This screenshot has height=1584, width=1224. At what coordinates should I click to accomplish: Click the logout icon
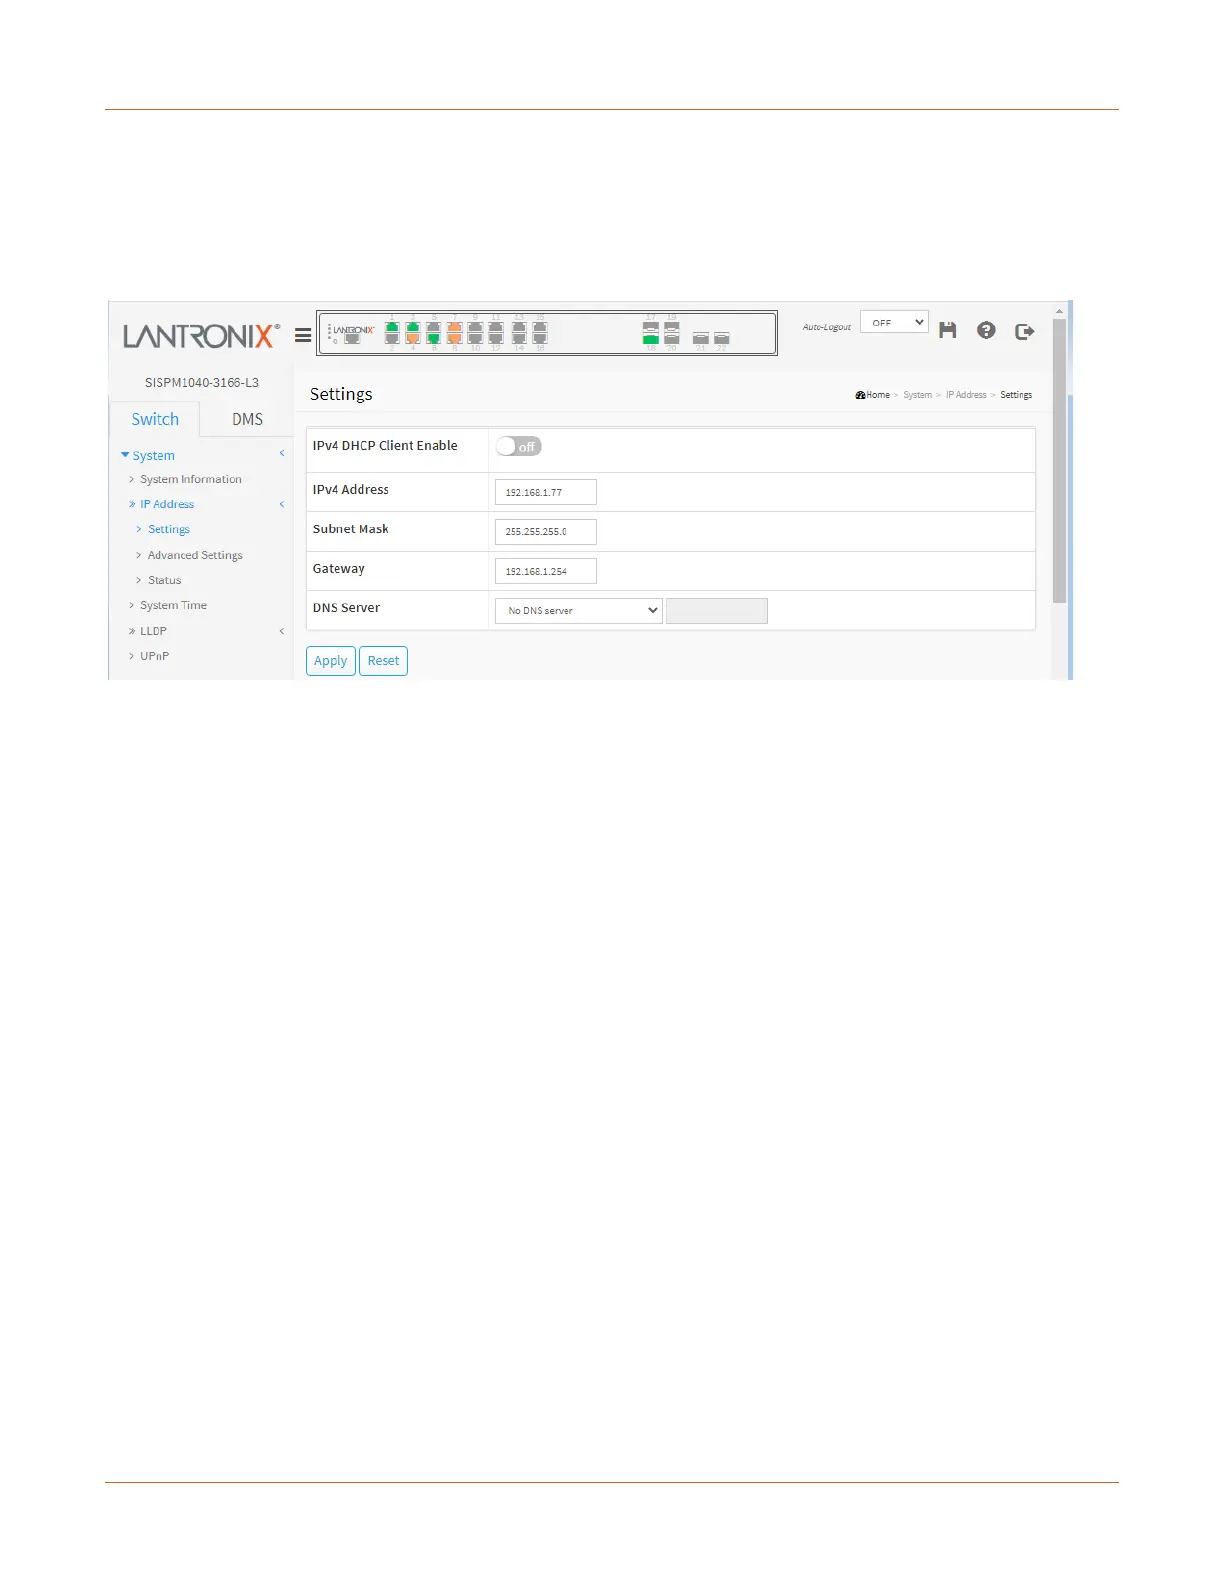click(x=1024, y=331)
